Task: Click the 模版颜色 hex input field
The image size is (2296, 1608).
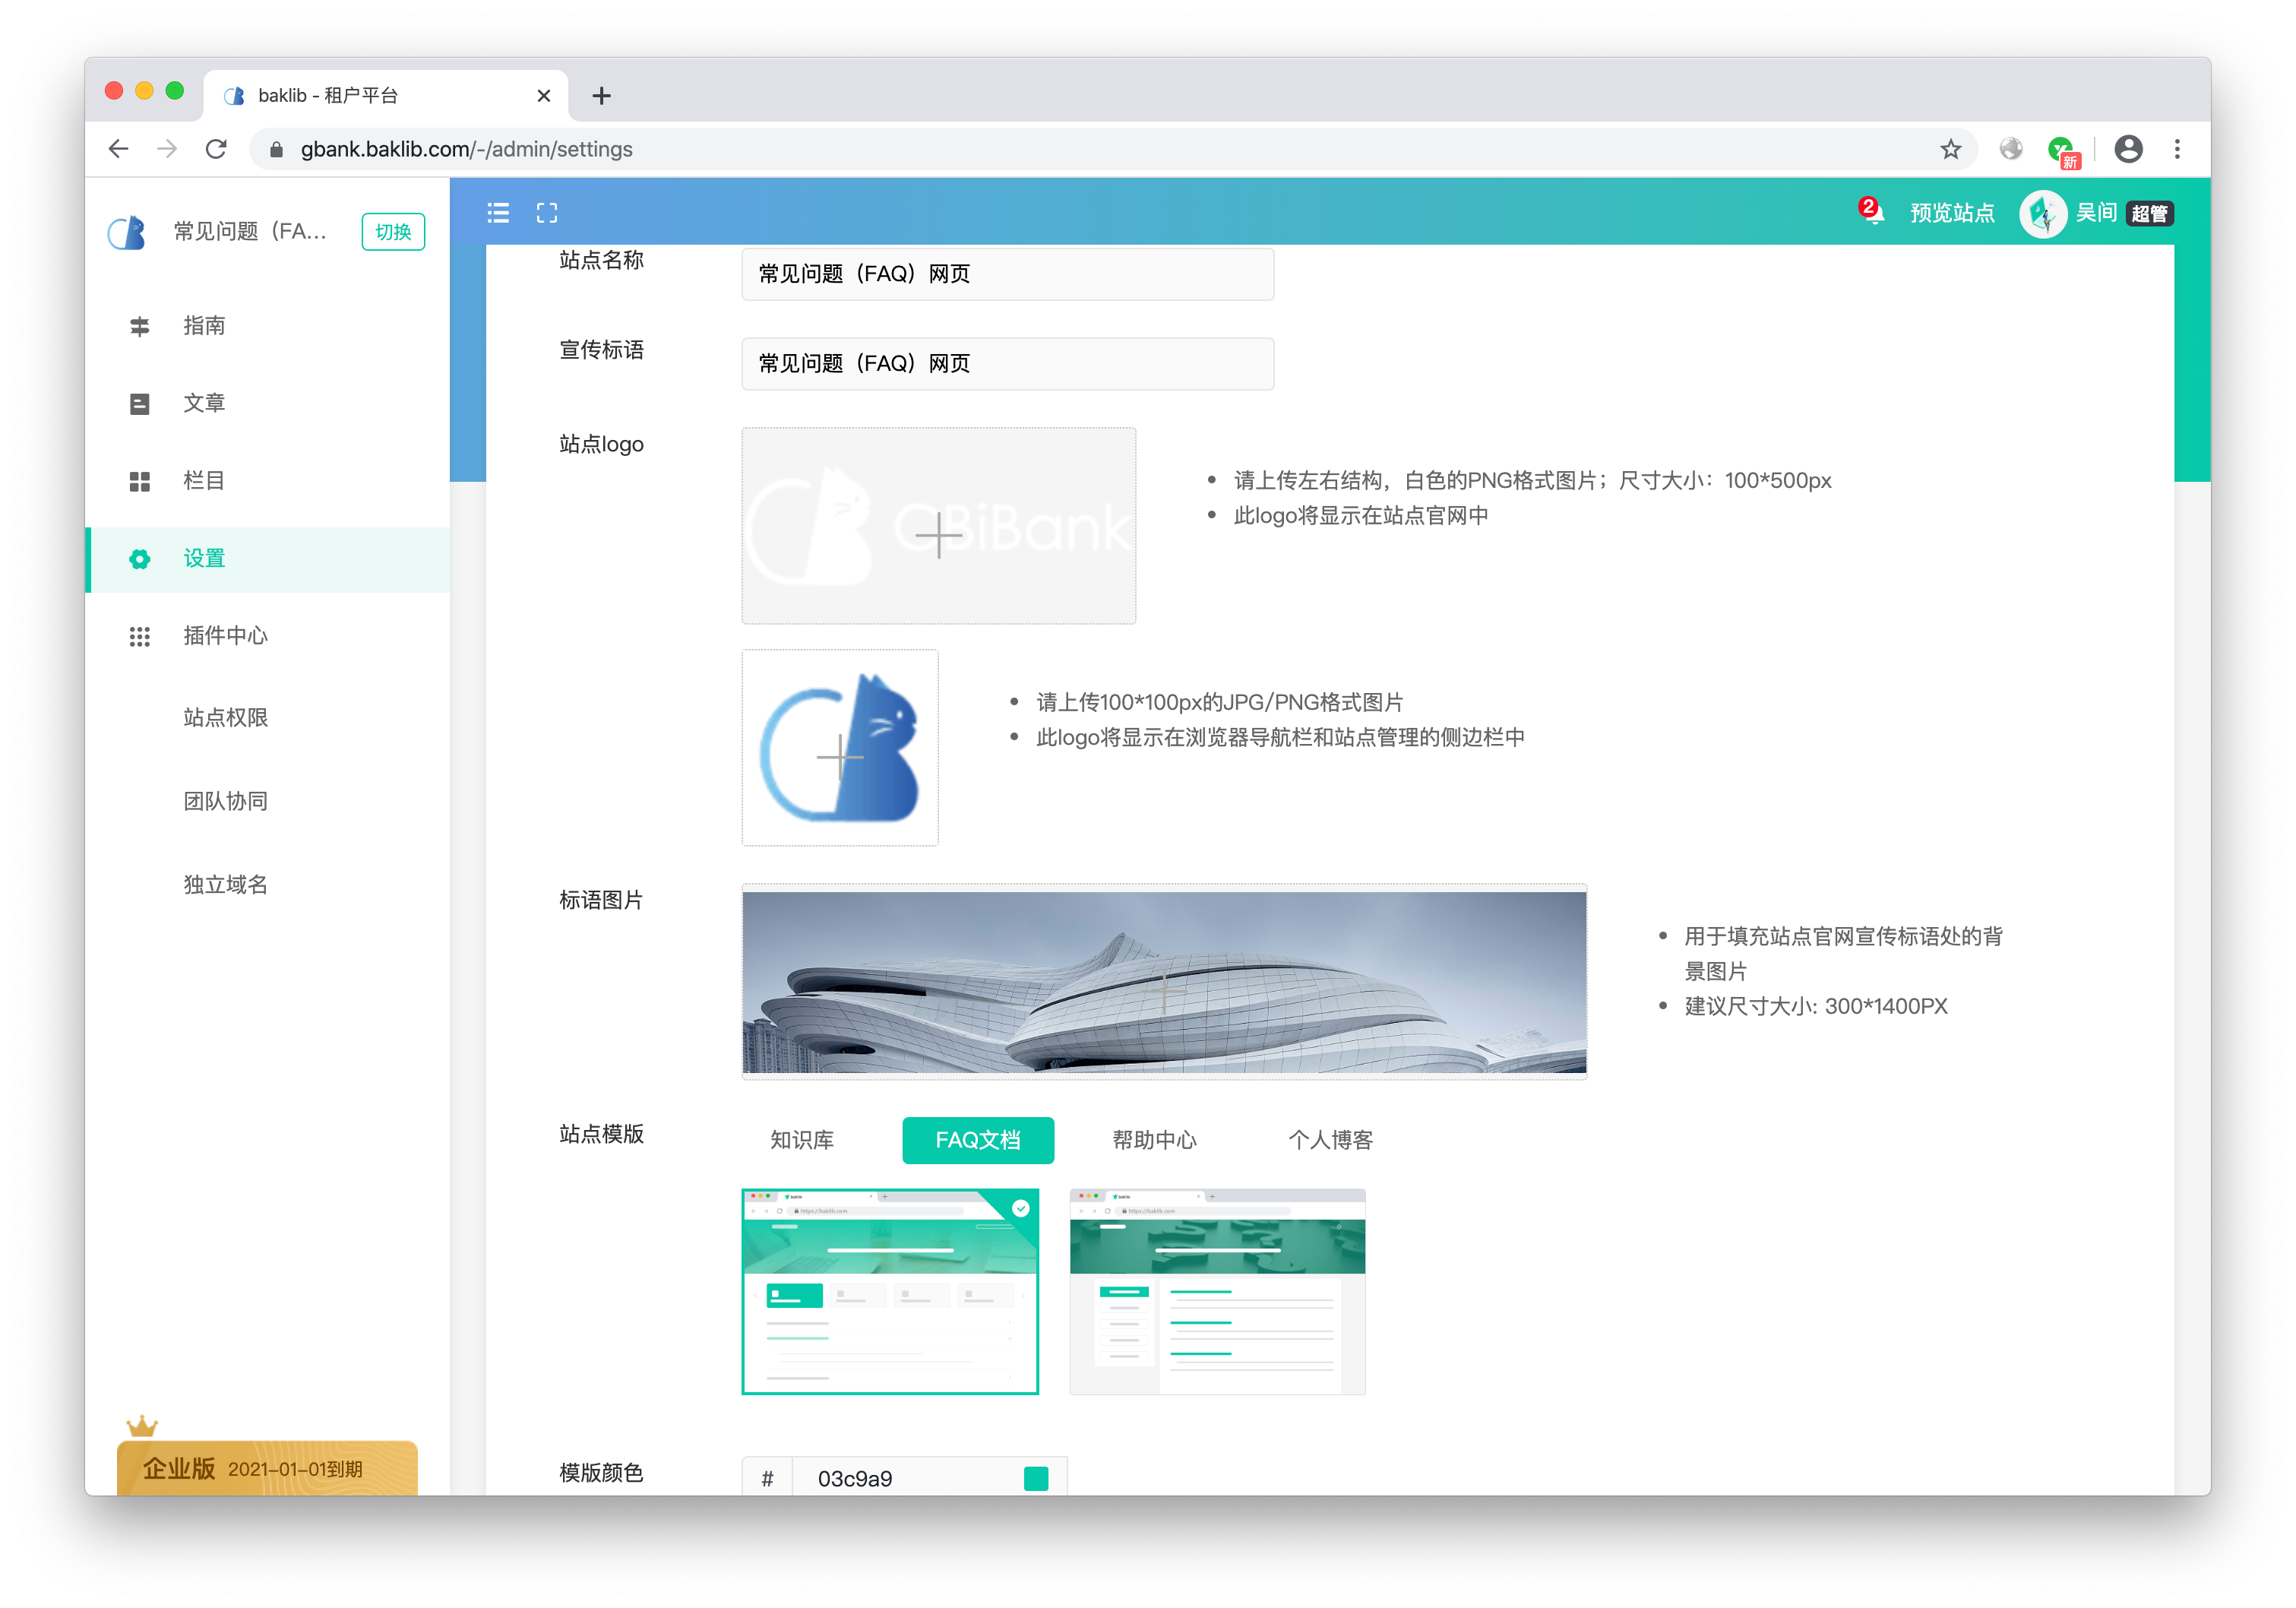Action: (905, 1477)
